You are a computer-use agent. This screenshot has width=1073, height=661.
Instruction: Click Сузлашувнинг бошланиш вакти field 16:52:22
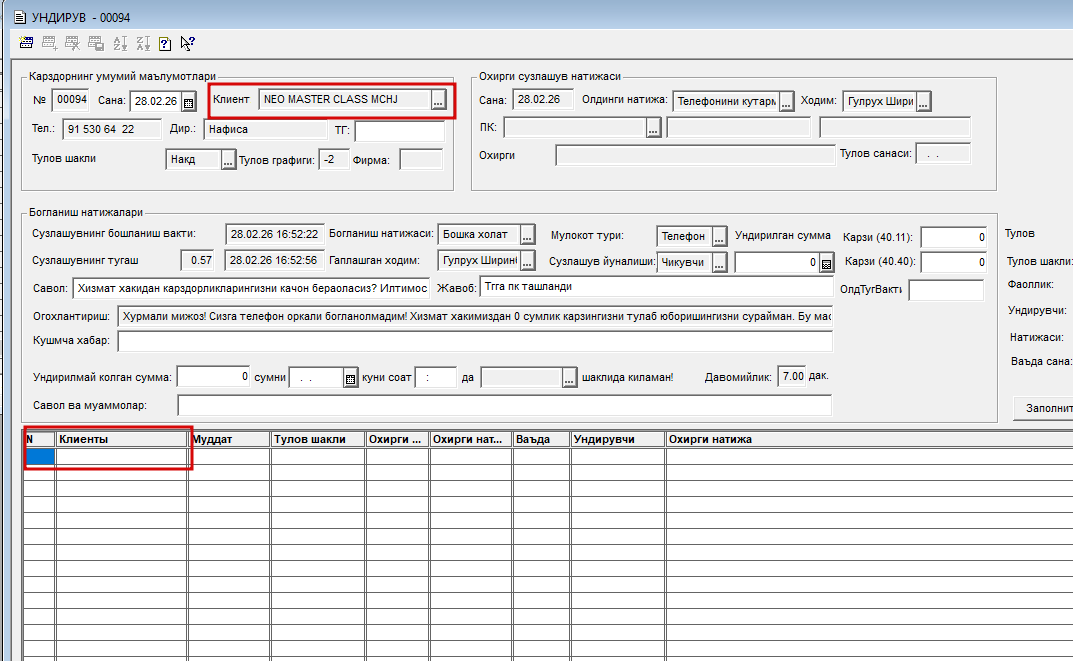(x=274, y=234)
